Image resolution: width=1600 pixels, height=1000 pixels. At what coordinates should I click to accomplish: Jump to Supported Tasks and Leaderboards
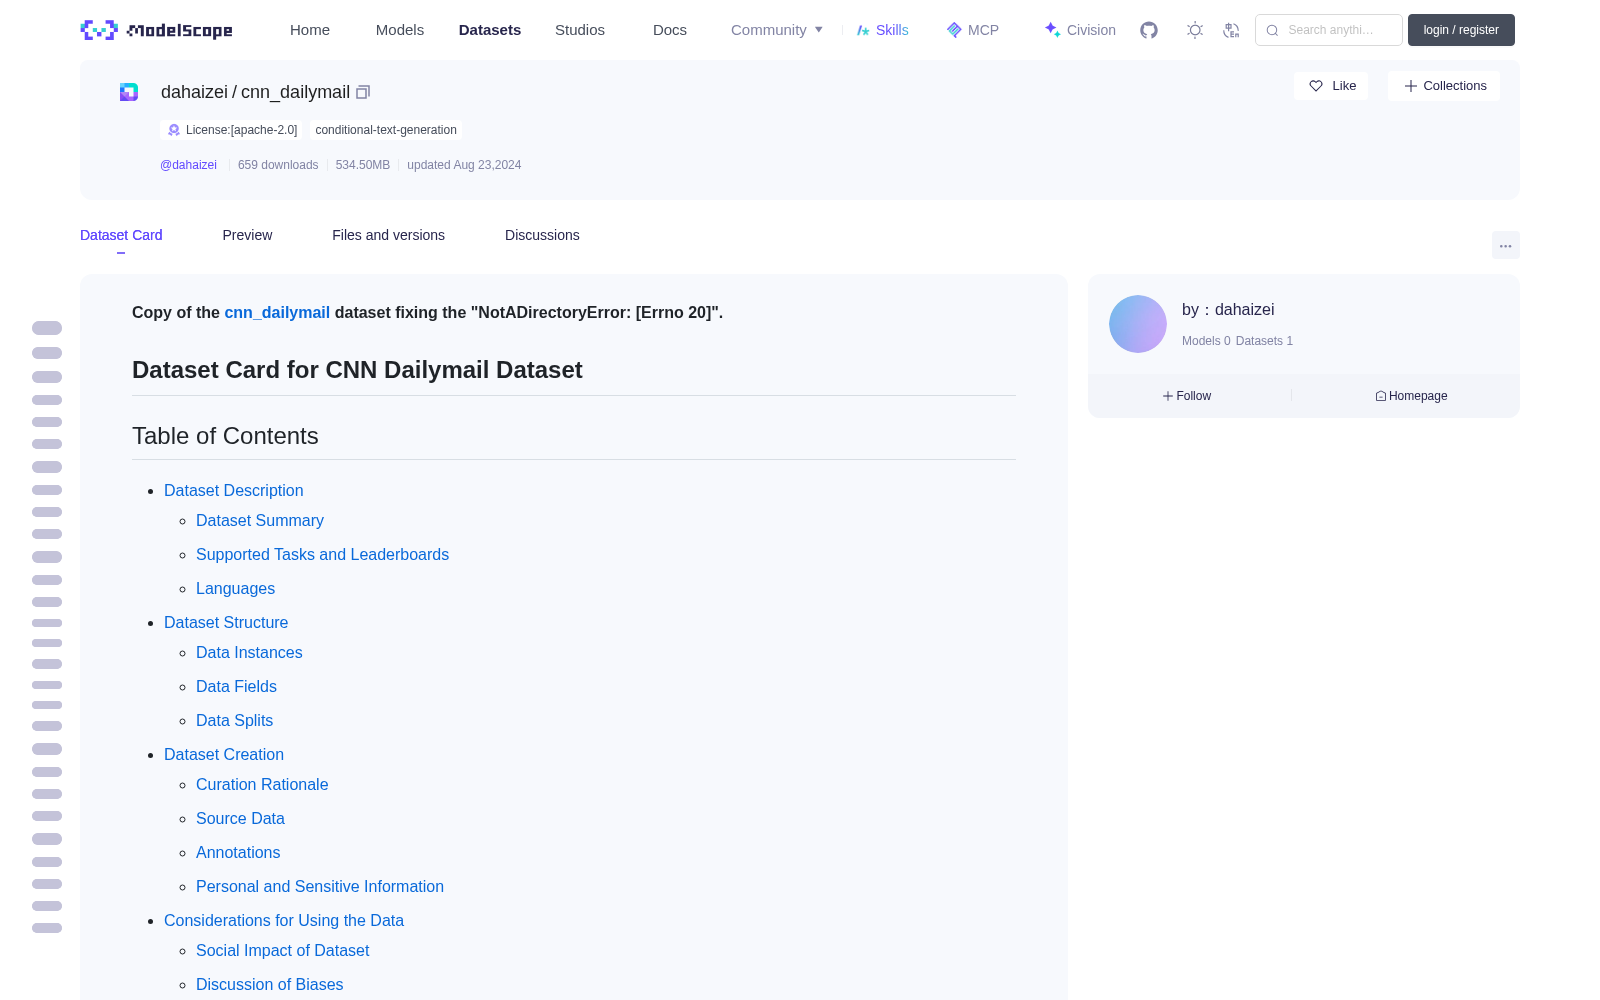point(322,555)
